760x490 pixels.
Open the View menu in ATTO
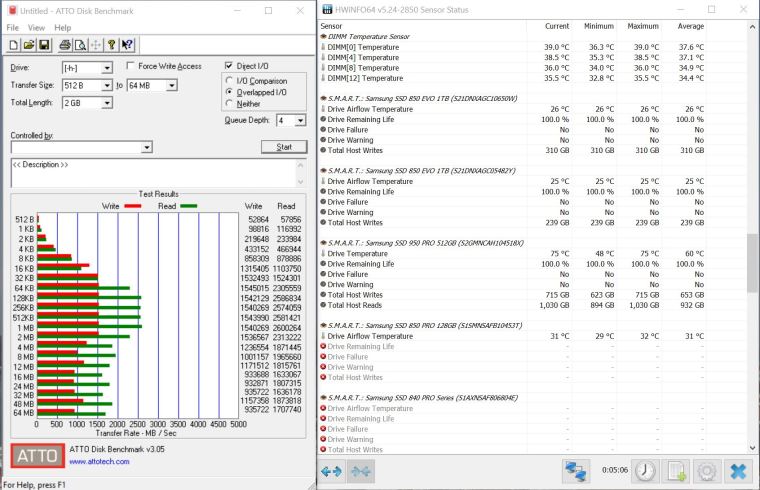[x=36, y=28]
